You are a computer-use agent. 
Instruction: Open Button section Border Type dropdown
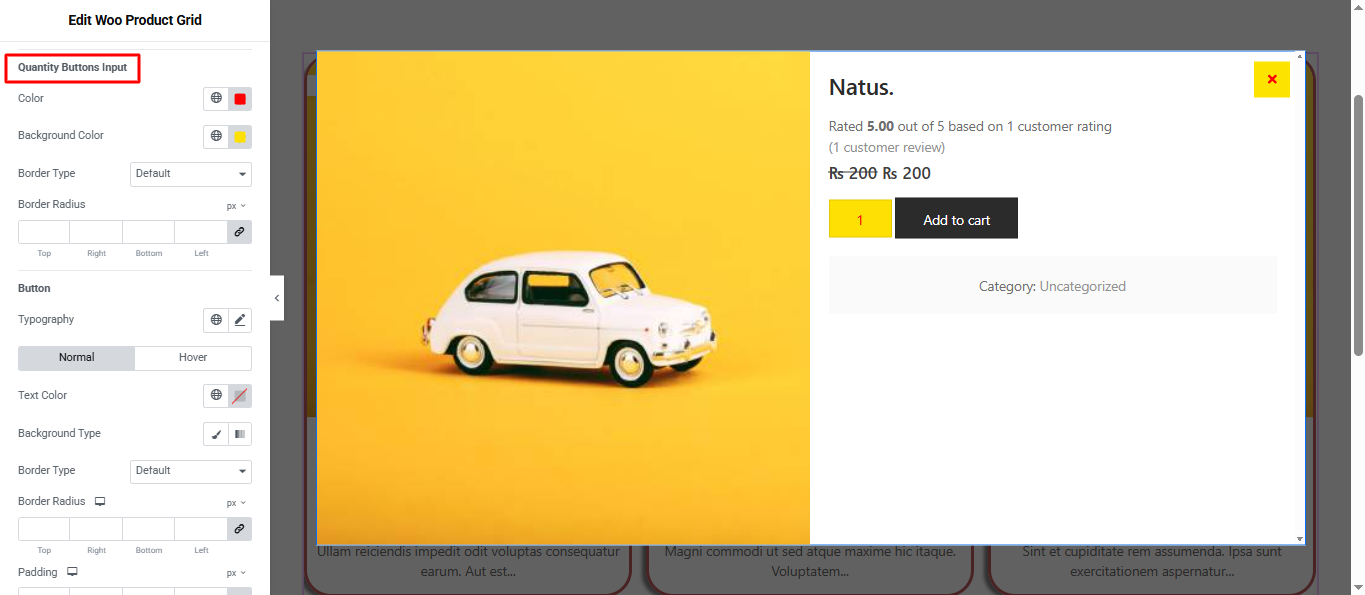[x=191, y=471]
